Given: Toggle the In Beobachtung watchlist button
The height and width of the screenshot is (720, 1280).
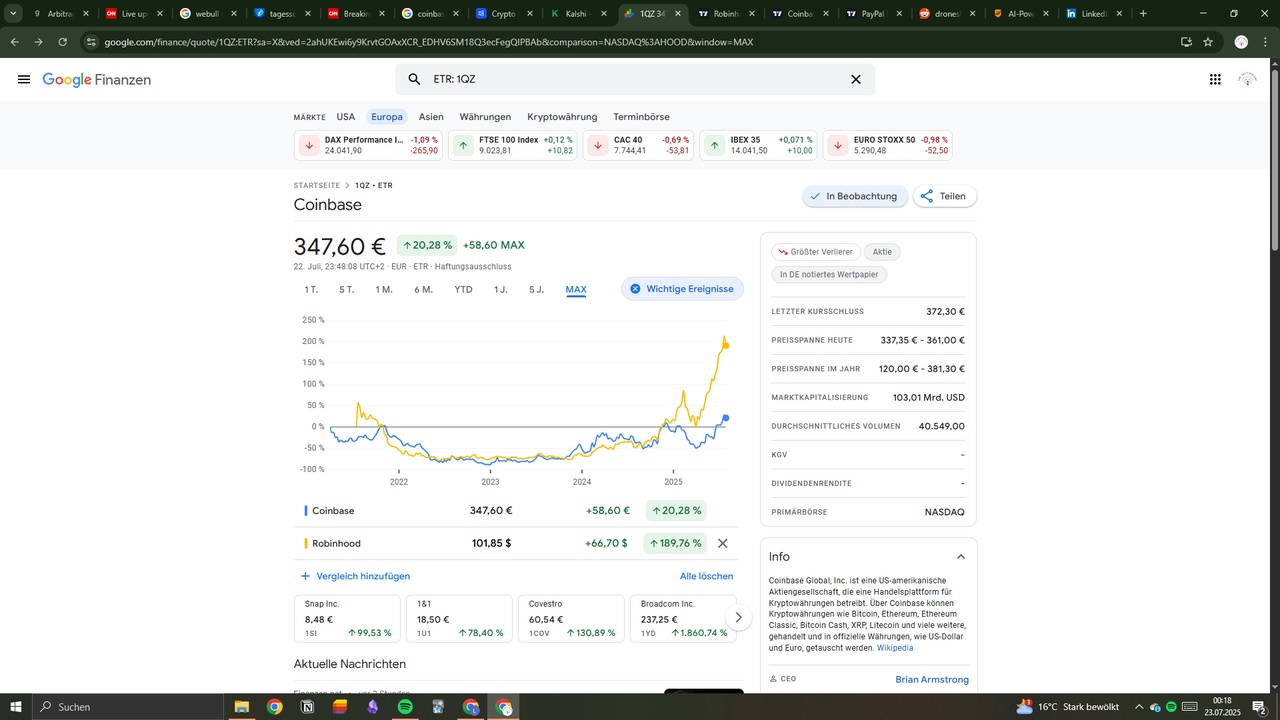Looking at the screenshot, I should pyautogui.click(x=855, y=196).
